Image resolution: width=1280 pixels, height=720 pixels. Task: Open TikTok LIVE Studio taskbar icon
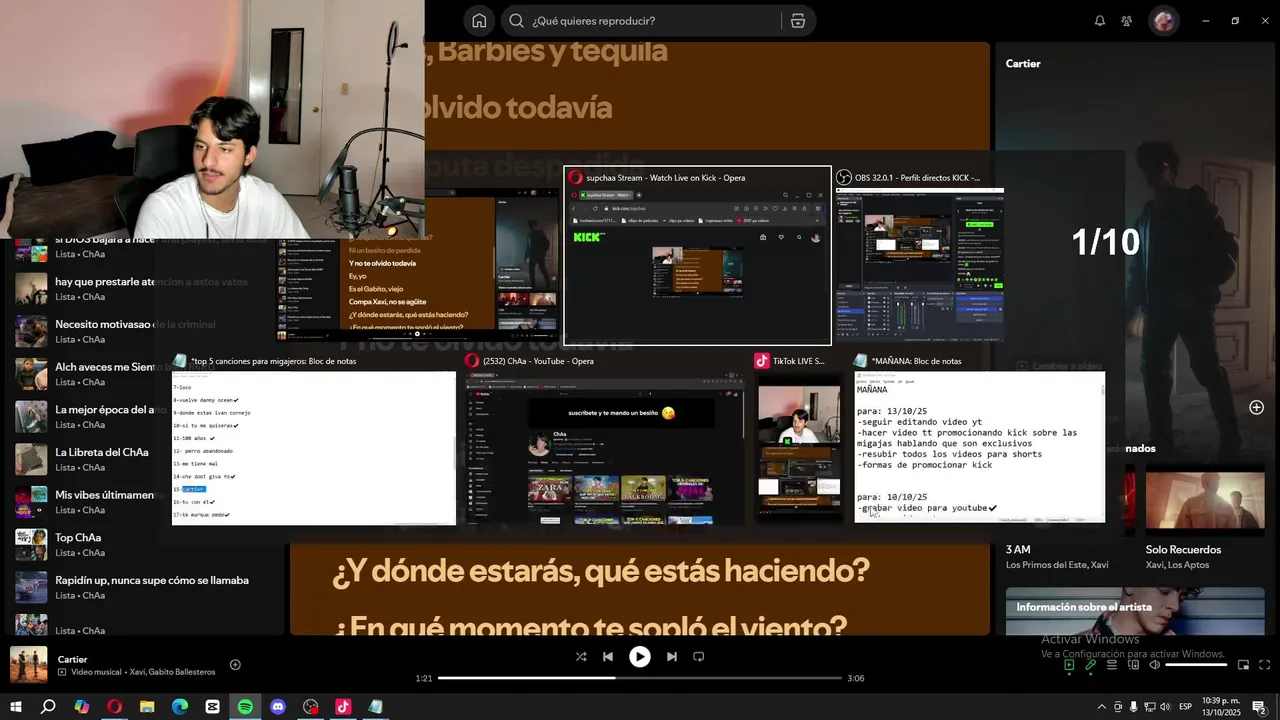click(x=343, y=707)
